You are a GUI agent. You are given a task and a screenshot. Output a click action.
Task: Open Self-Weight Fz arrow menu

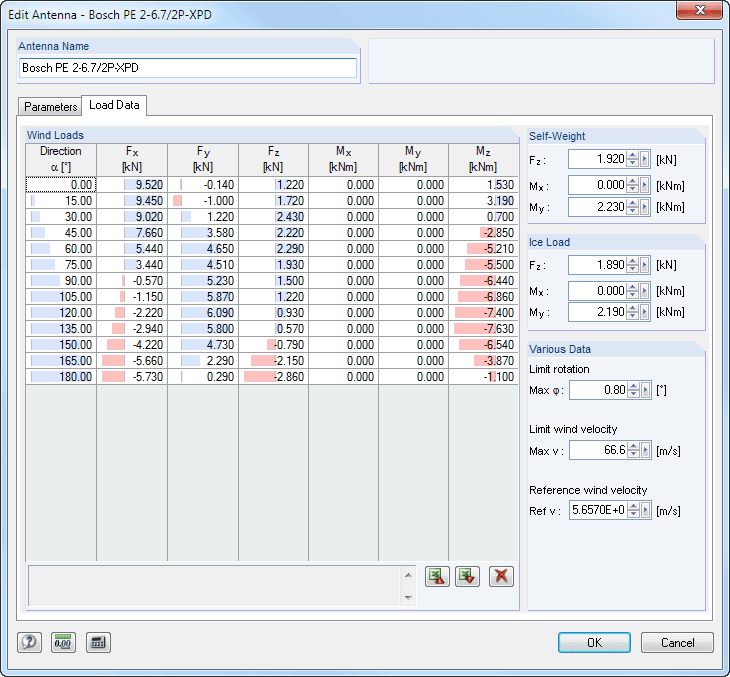click(x=645, y=159)
